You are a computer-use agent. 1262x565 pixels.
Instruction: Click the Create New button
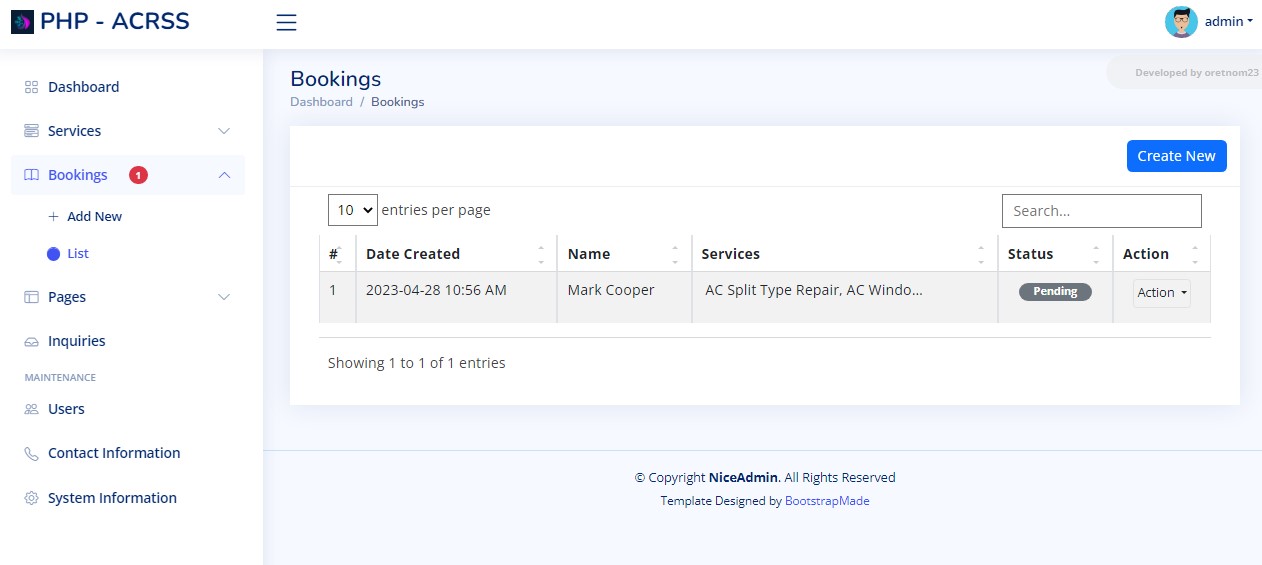pos(1176,156)
